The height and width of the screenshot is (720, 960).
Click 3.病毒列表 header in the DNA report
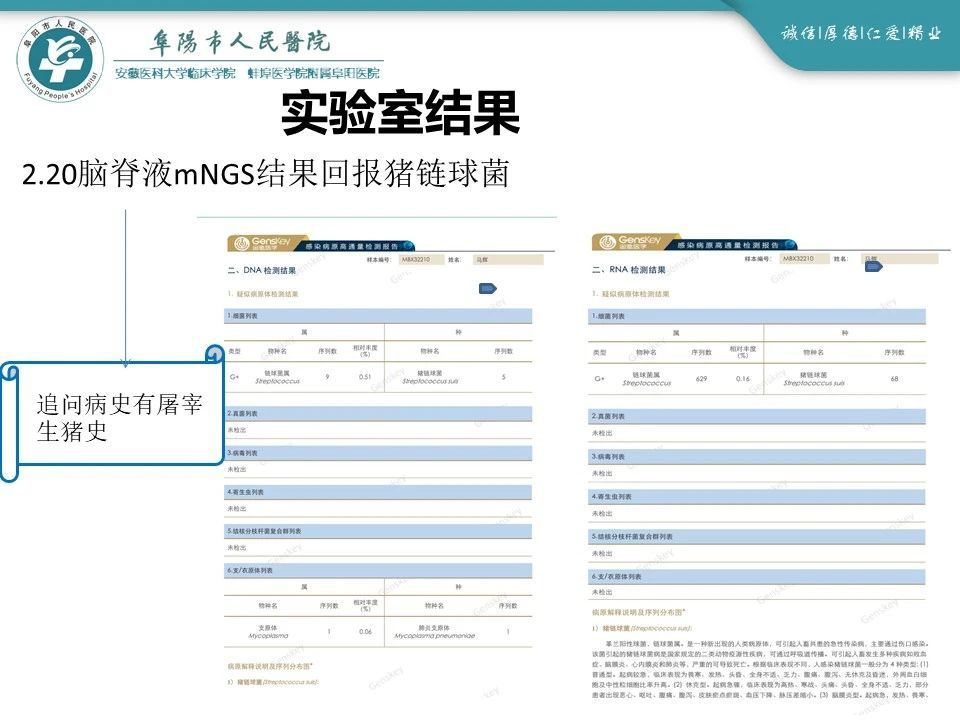coord(378,453)
